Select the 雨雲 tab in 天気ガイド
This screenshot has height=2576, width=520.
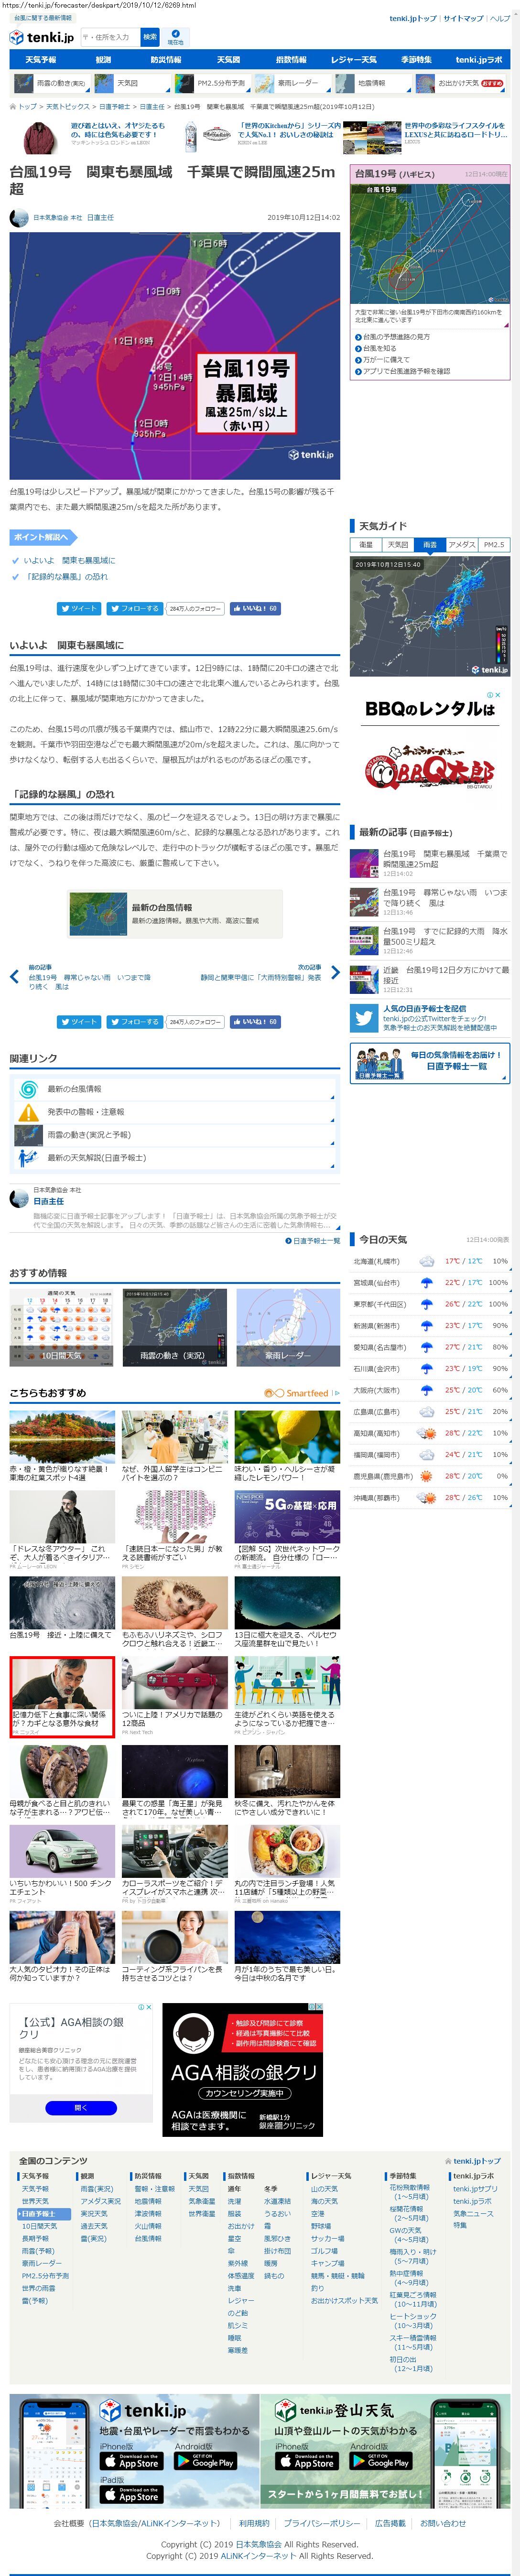click(x=430, y=545)
